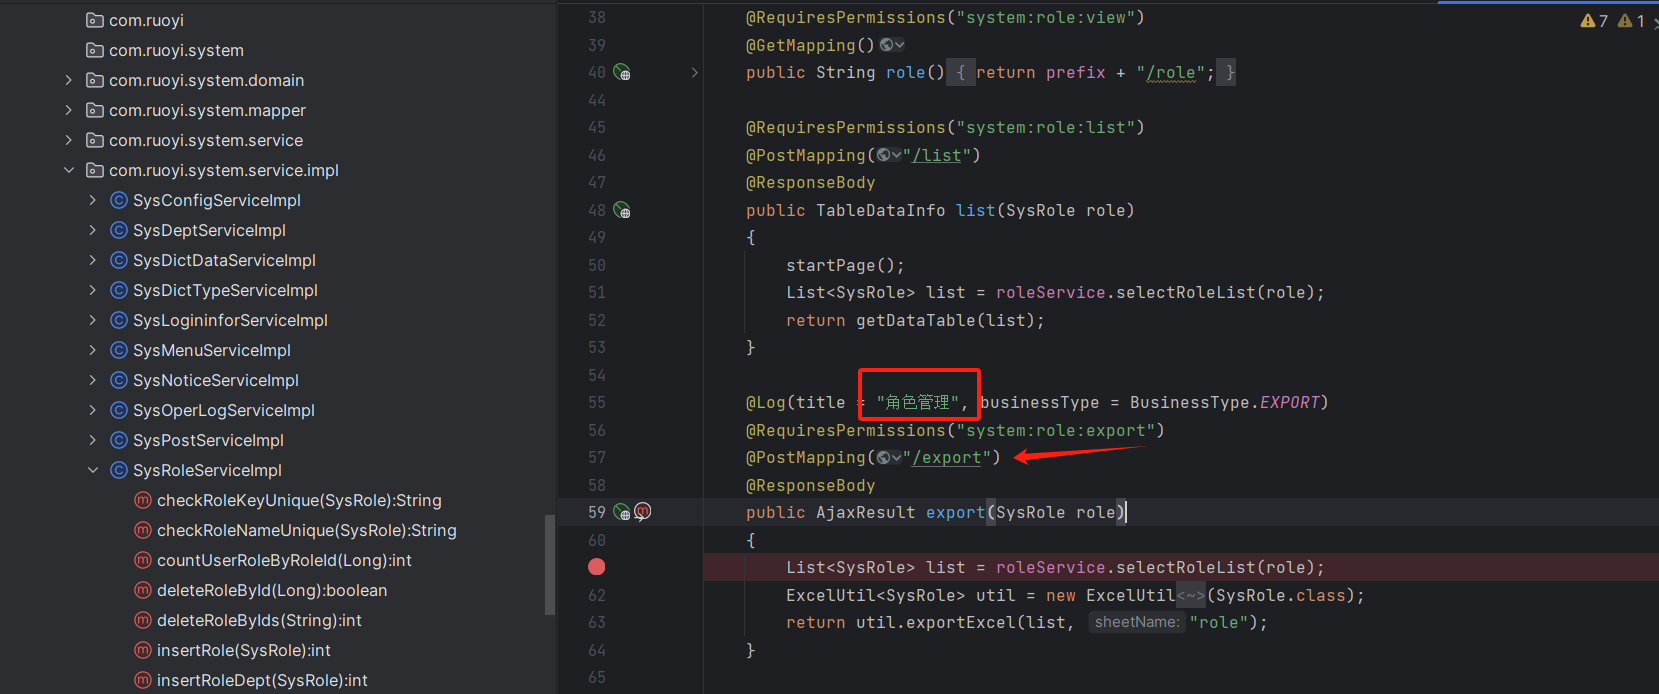
Task: Click the SysDeptServiceImpl class icon
Action: [119, 230]
